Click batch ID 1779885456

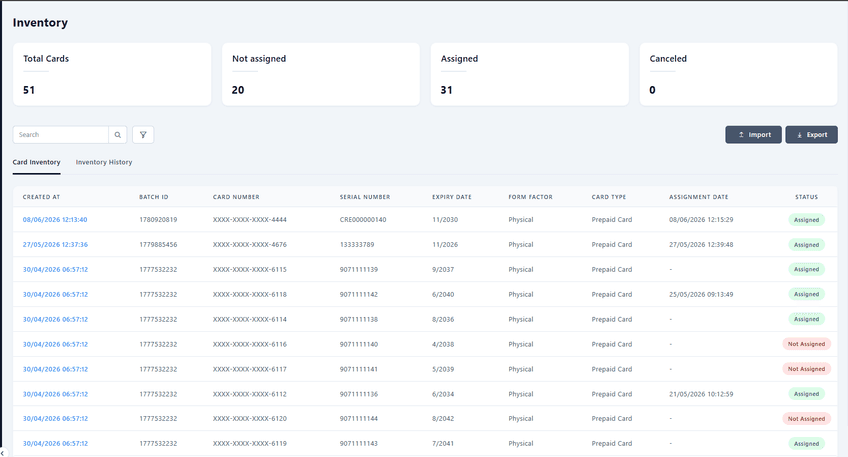(x=158, y=244)
